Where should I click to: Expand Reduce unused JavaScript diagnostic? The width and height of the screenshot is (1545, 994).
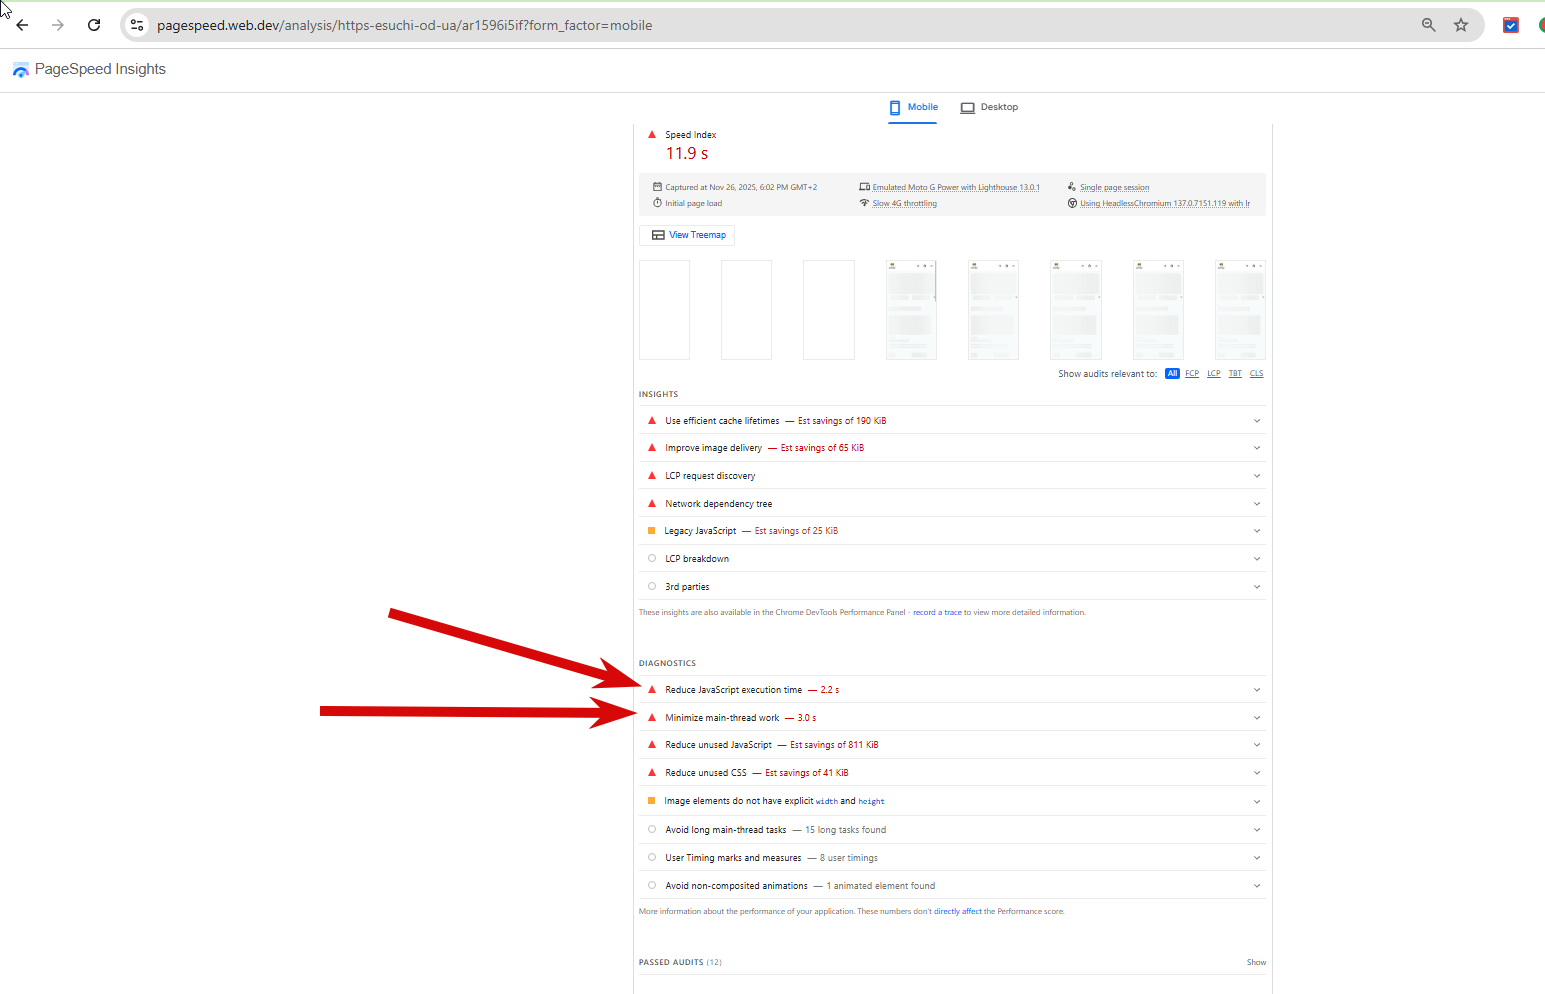(x=952, y=745)
